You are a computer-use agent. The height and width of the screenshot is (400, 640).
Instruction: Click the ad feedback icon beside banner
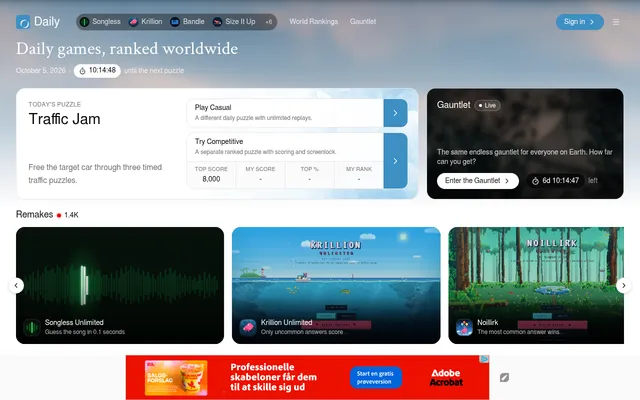pyautogui.click(x=504, y=378)
